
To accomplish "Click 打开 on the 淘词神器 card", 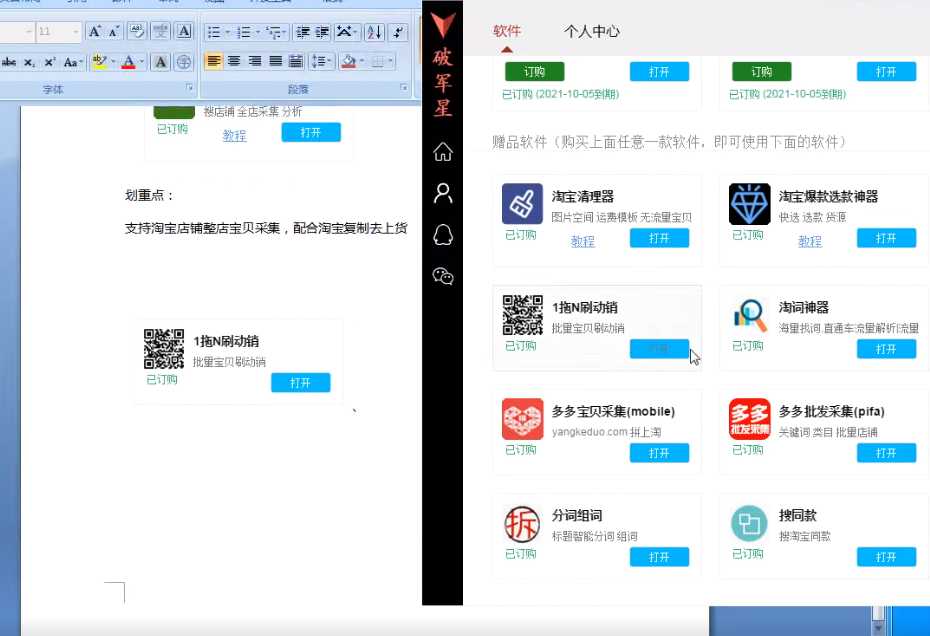I will pyautogui.click(x=887, y=349).
